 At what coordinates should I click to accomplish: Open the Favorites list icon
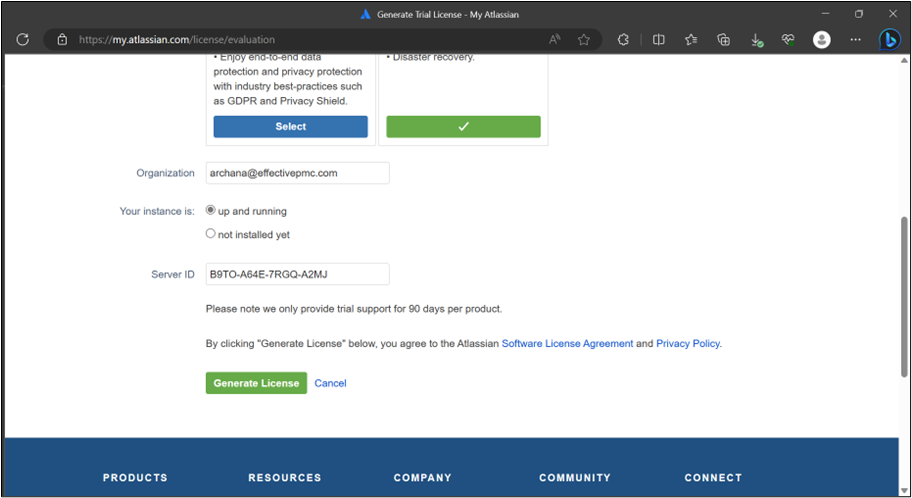coord(691,40)
